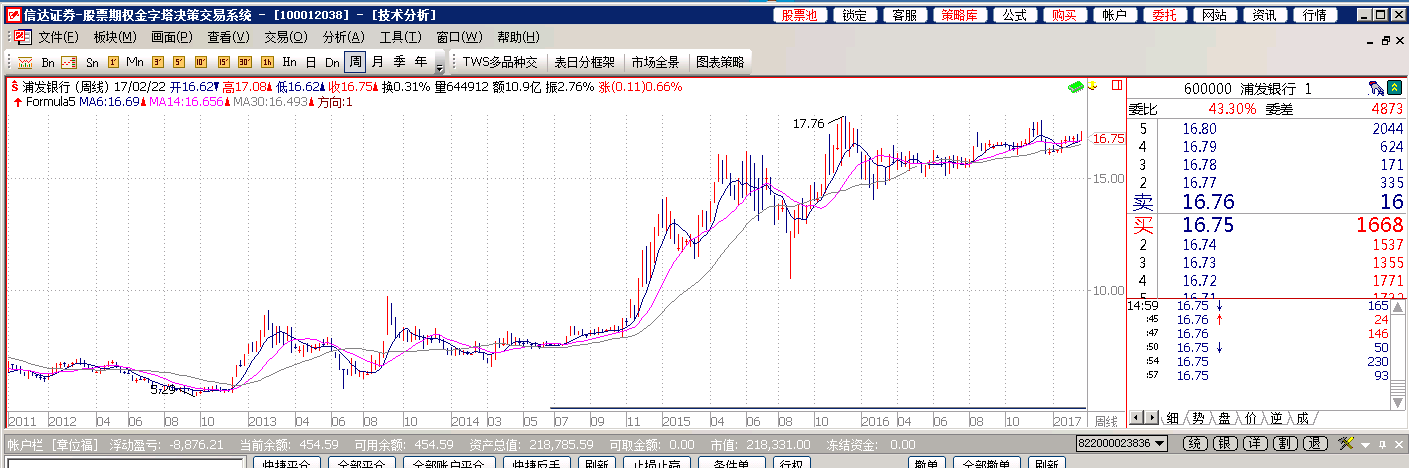Image resolution: width=1409 pixels, height=468 pixels.
Task: Switch to the 逆 tab
Action: pos(1276,418)
